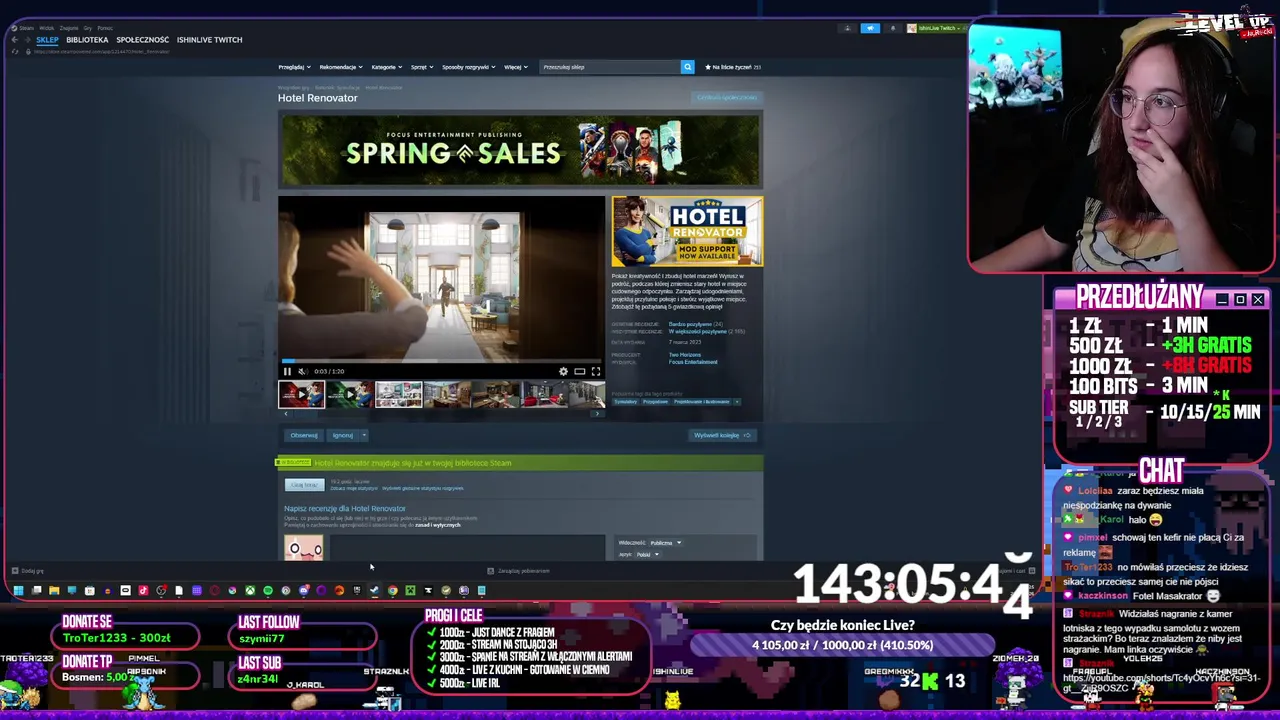Open ISHINLIVE TWITCH profile tab
Image resolution: width=1280 pixels, height=720 pixels.
[x=209, y=40]
